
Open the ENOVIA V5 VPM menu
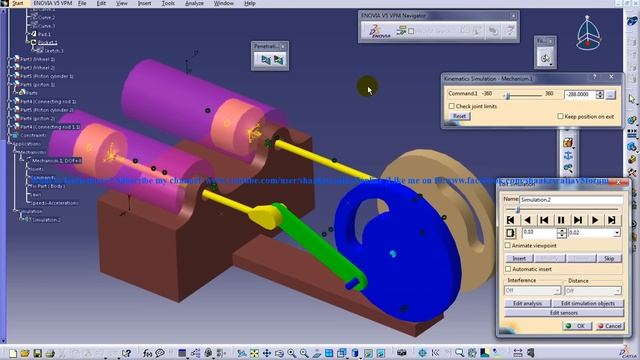coord(53,3)
